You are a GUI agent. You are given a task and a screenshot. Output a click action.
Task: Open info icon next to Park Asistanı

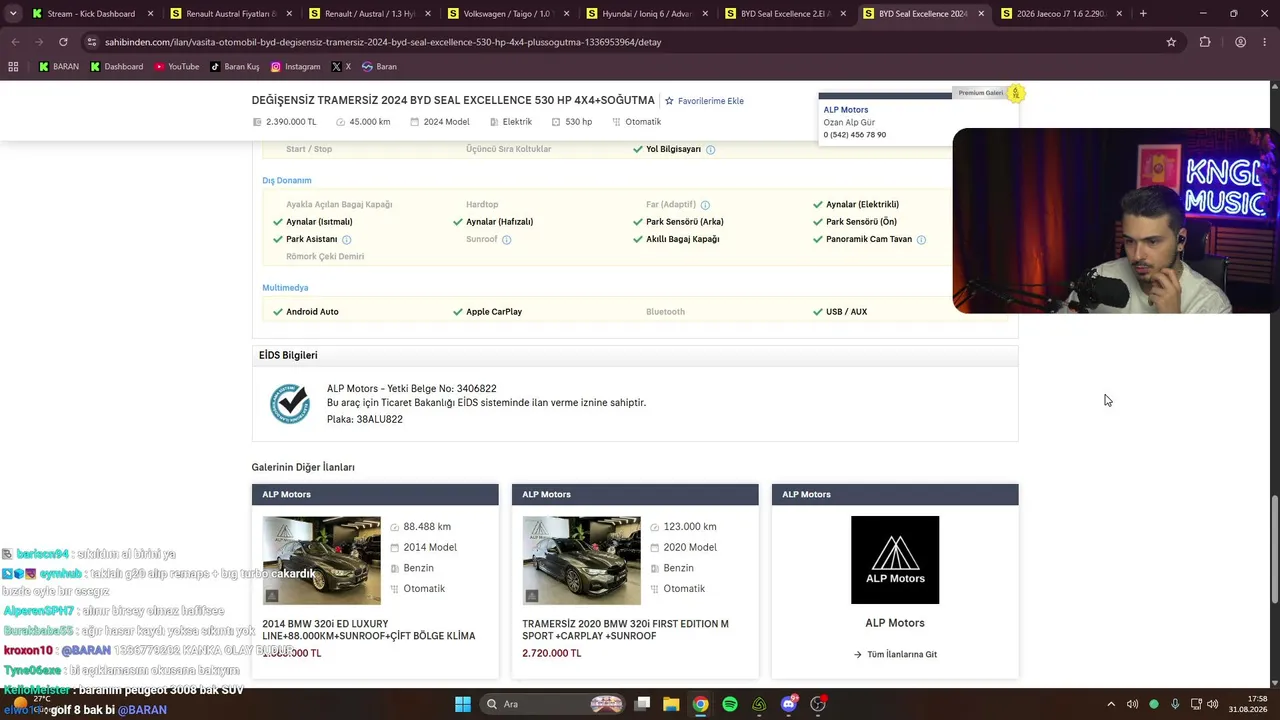coord(347,240)
